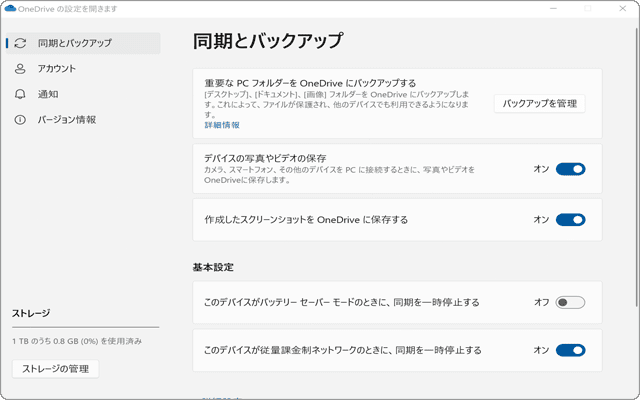This screenshot has width=640, height=400.
Task: Click the sync arrows icon in sidebar
Action: coord(20,43)
